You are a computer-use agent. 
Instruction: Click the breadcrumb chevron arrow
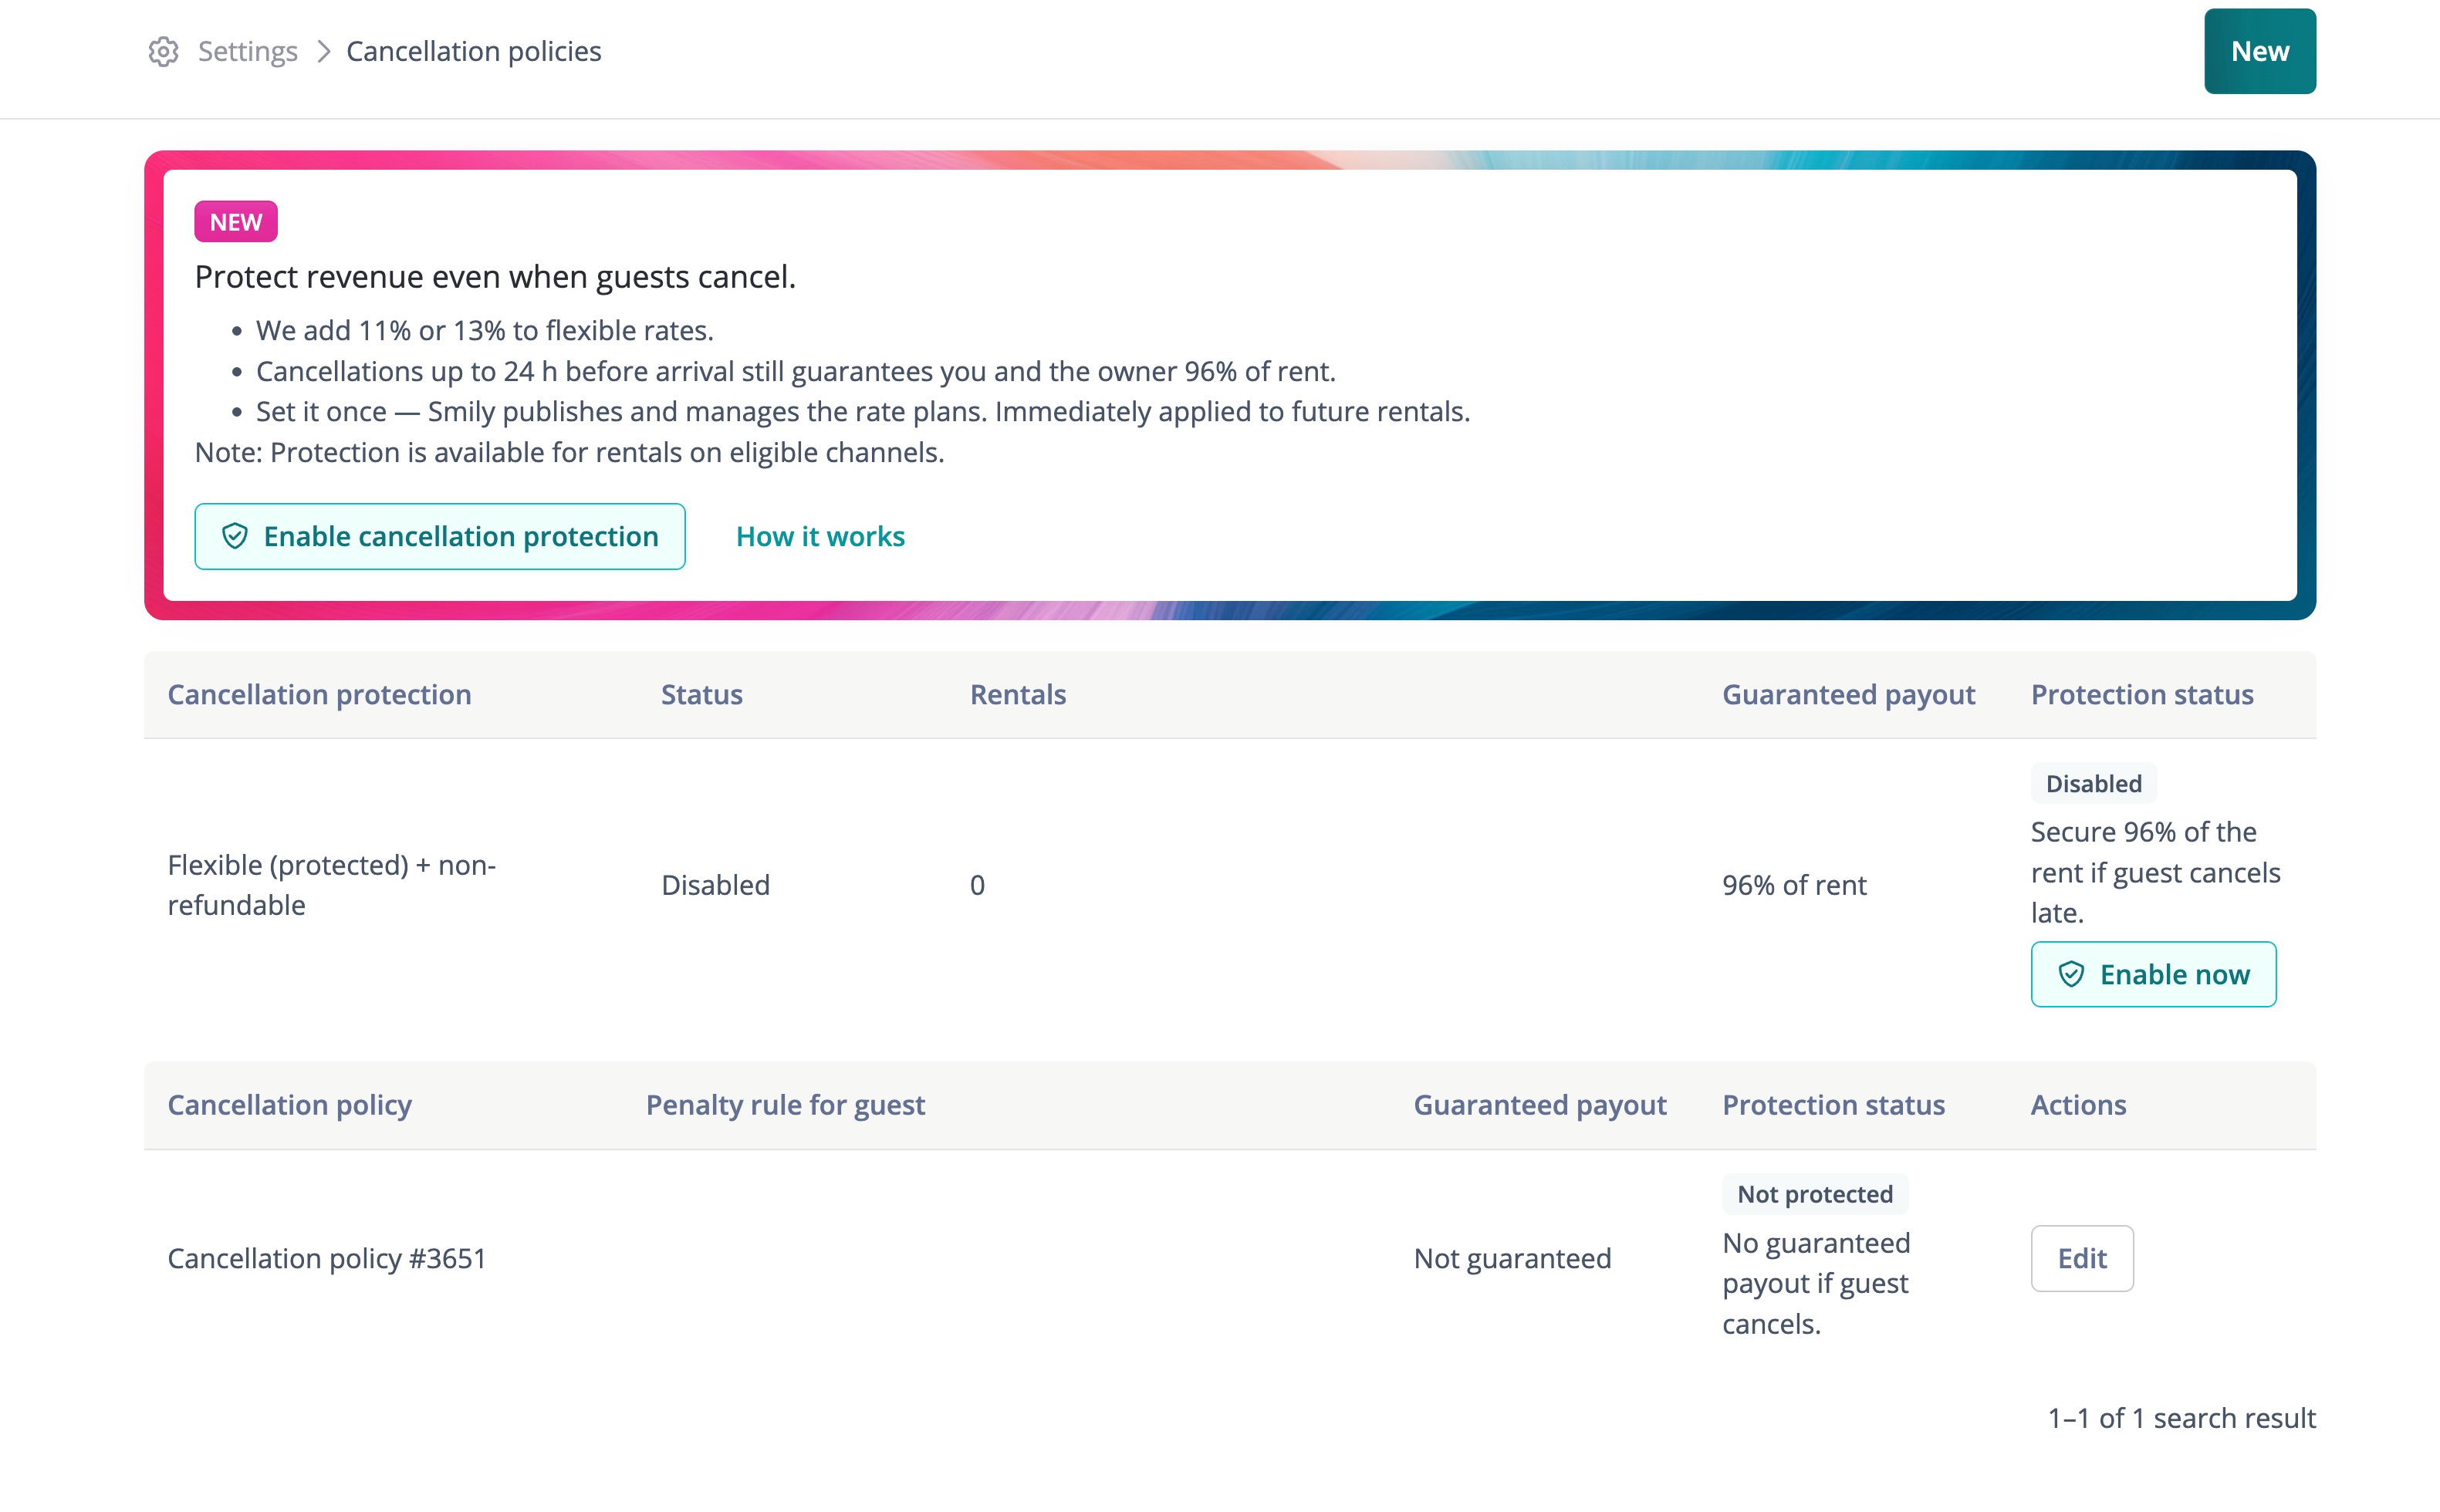[323, 51]
